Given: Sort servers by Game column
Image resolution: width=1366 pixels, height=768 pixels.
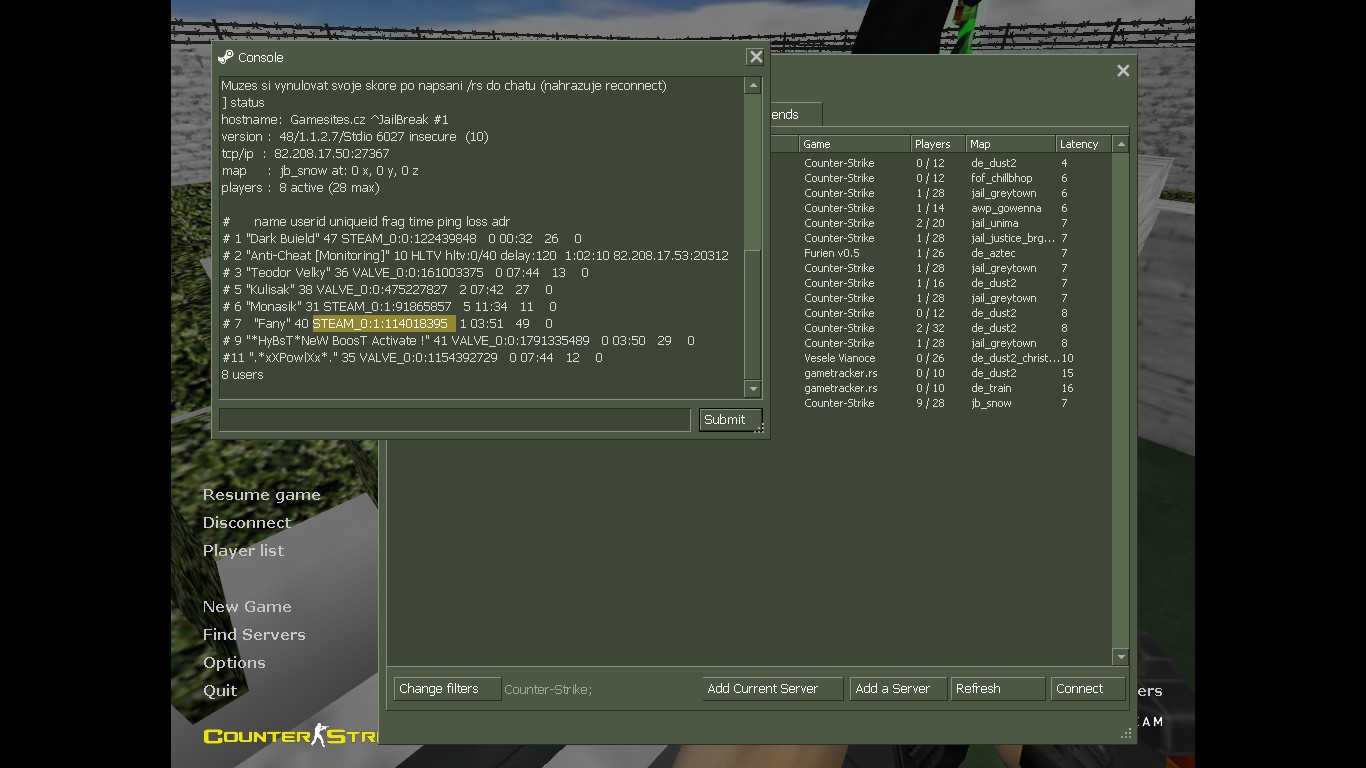Looking at the screenshot, I should [x=855, y=144].
